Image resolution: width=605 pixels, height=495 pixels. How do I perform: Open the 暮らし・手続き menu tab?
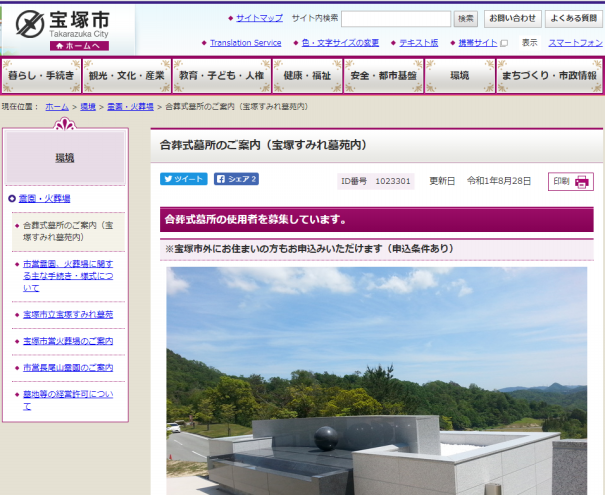tap(41, 76)
